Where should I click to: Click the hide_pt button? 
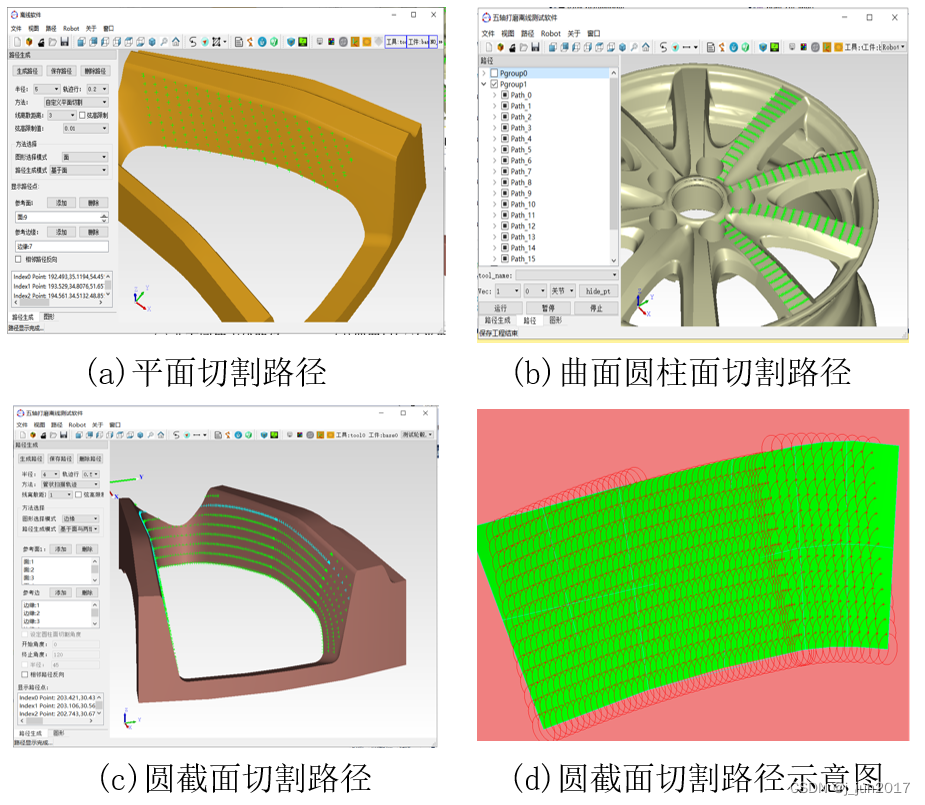pyautogui.click(x=599, y=291)
